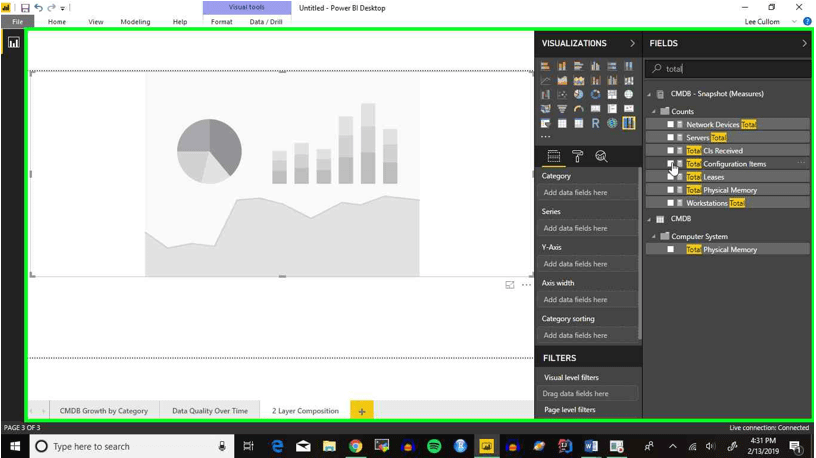The width and height of the screenshot is (816, 458).
Task: Select the R script visual
Action: (x=595, y=123)
